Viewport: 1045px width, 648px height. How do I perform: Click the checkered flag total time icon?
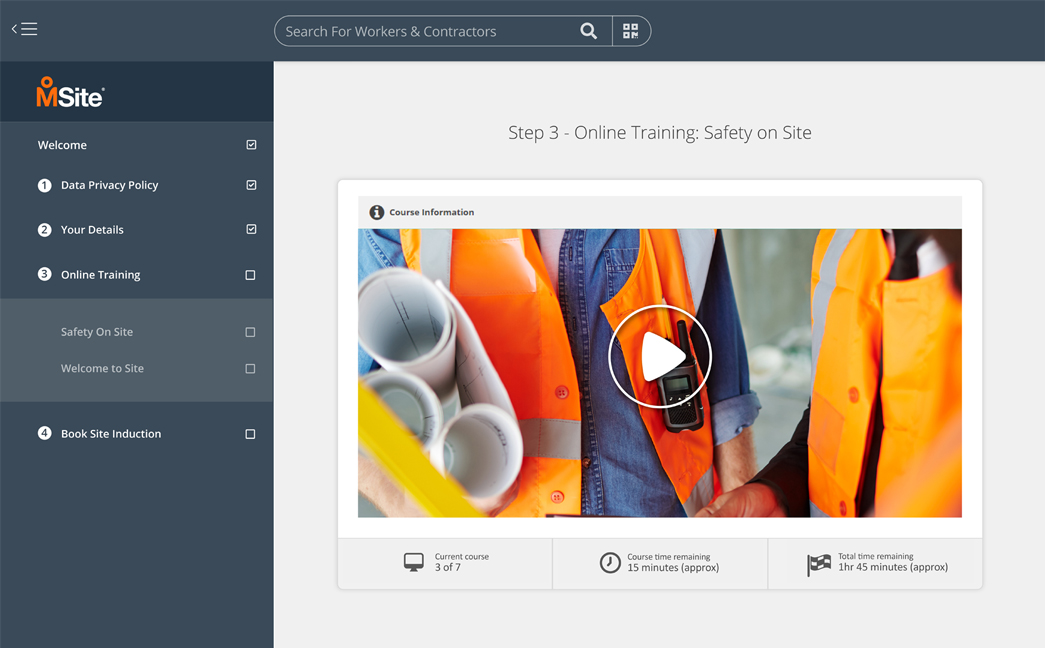[819, 563]
